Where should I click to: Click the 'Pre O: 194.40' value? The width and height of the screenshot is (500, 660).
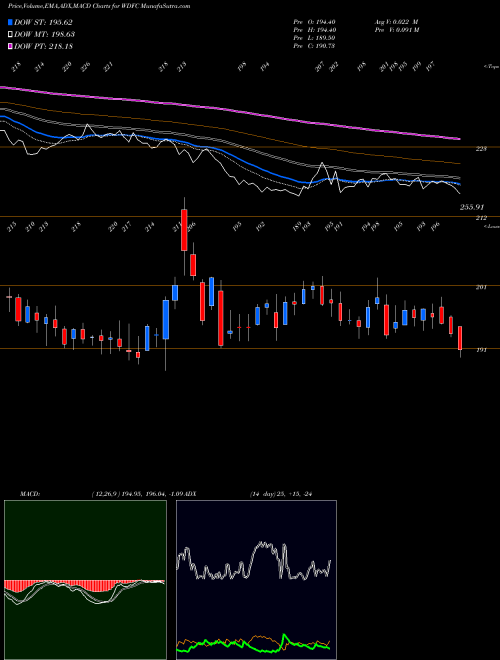pyautogui.click(x=314, y=22)
